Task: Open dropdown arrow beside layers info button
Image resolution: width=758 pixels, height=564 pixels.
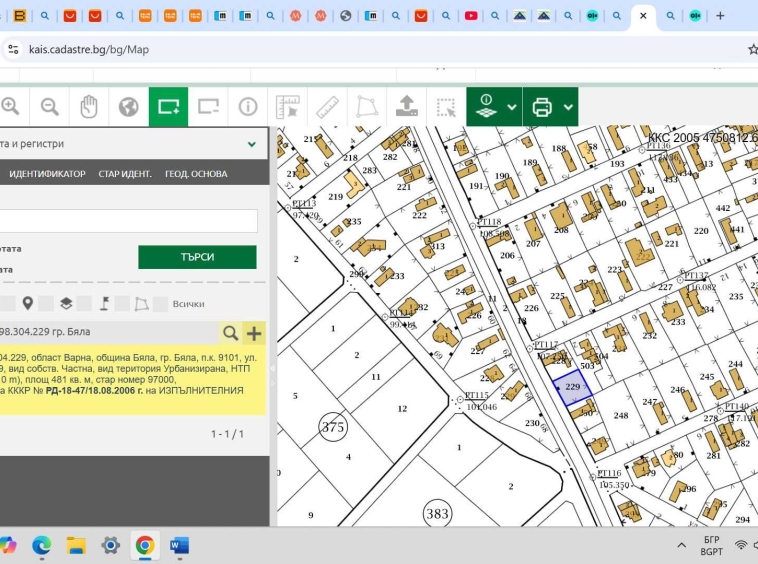Action: pos(512,107)
